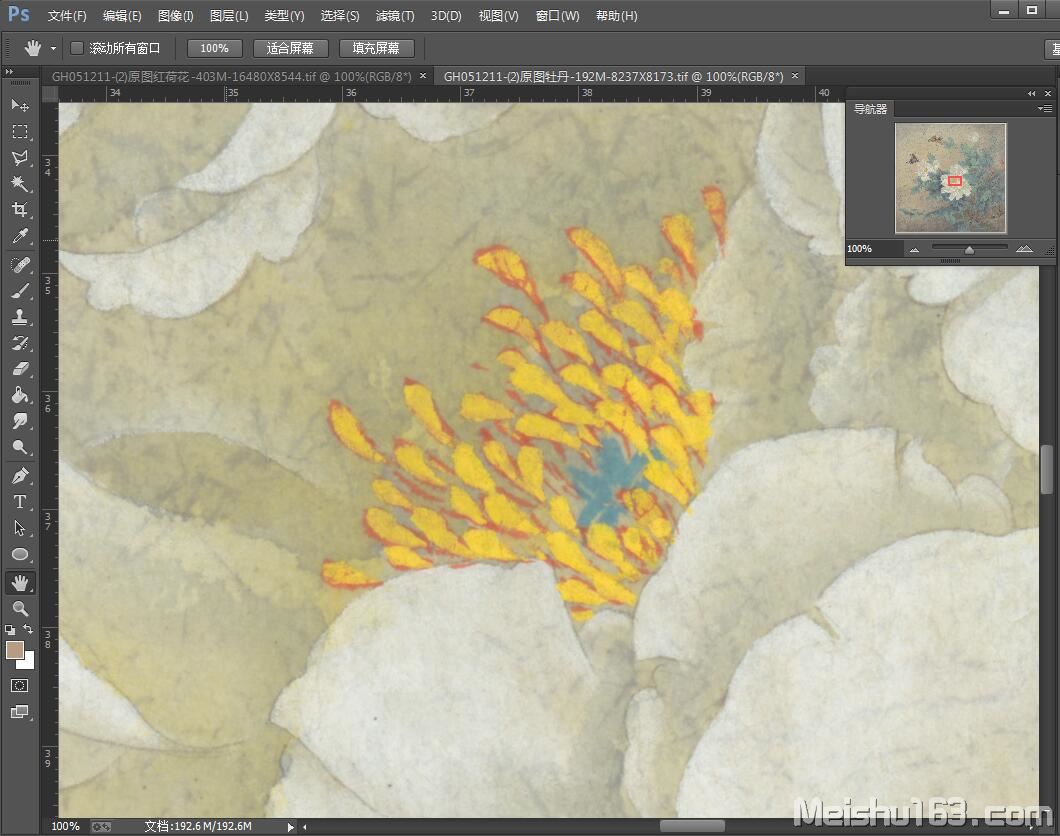This screenshot has height=836, width=1060.
Task: Select the Rectangular Marquee tool
Action: [20, 132]
